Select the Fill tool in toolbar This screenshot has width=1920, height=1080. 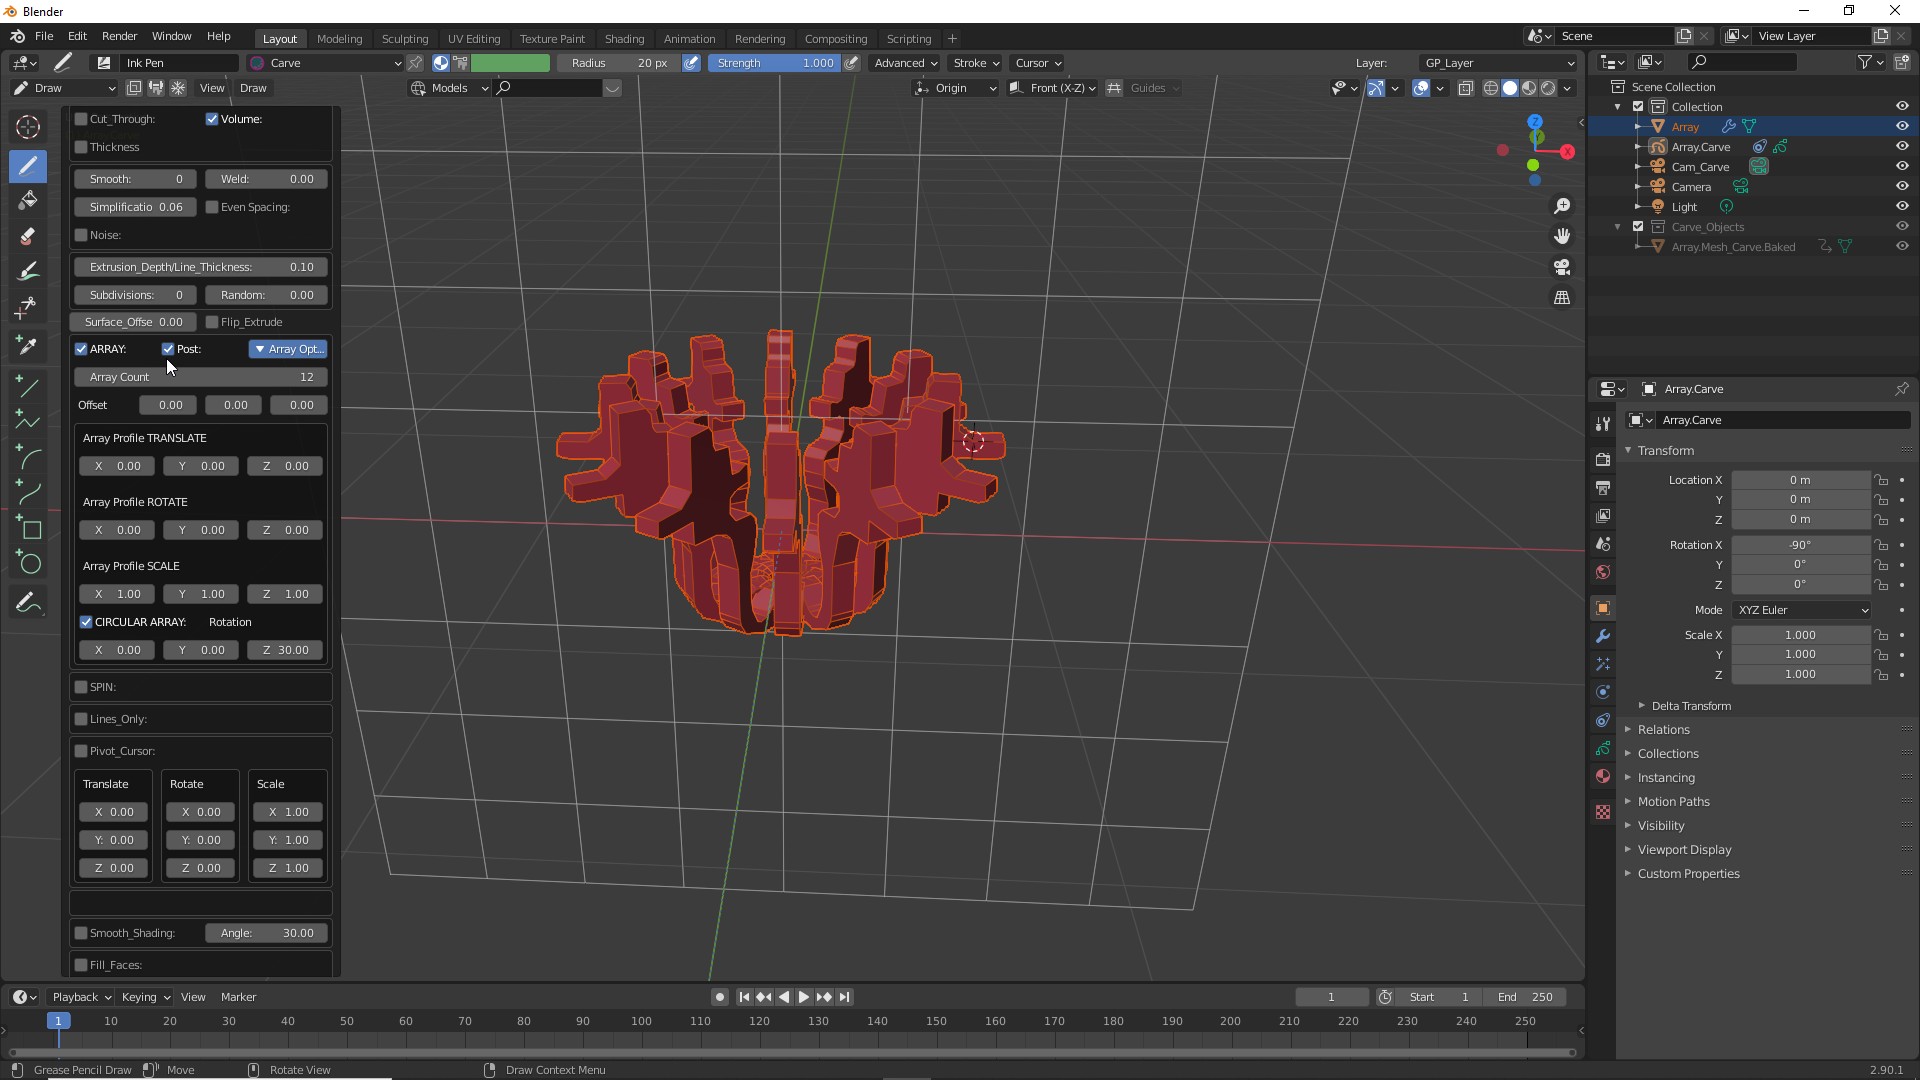tap(28, 200)
